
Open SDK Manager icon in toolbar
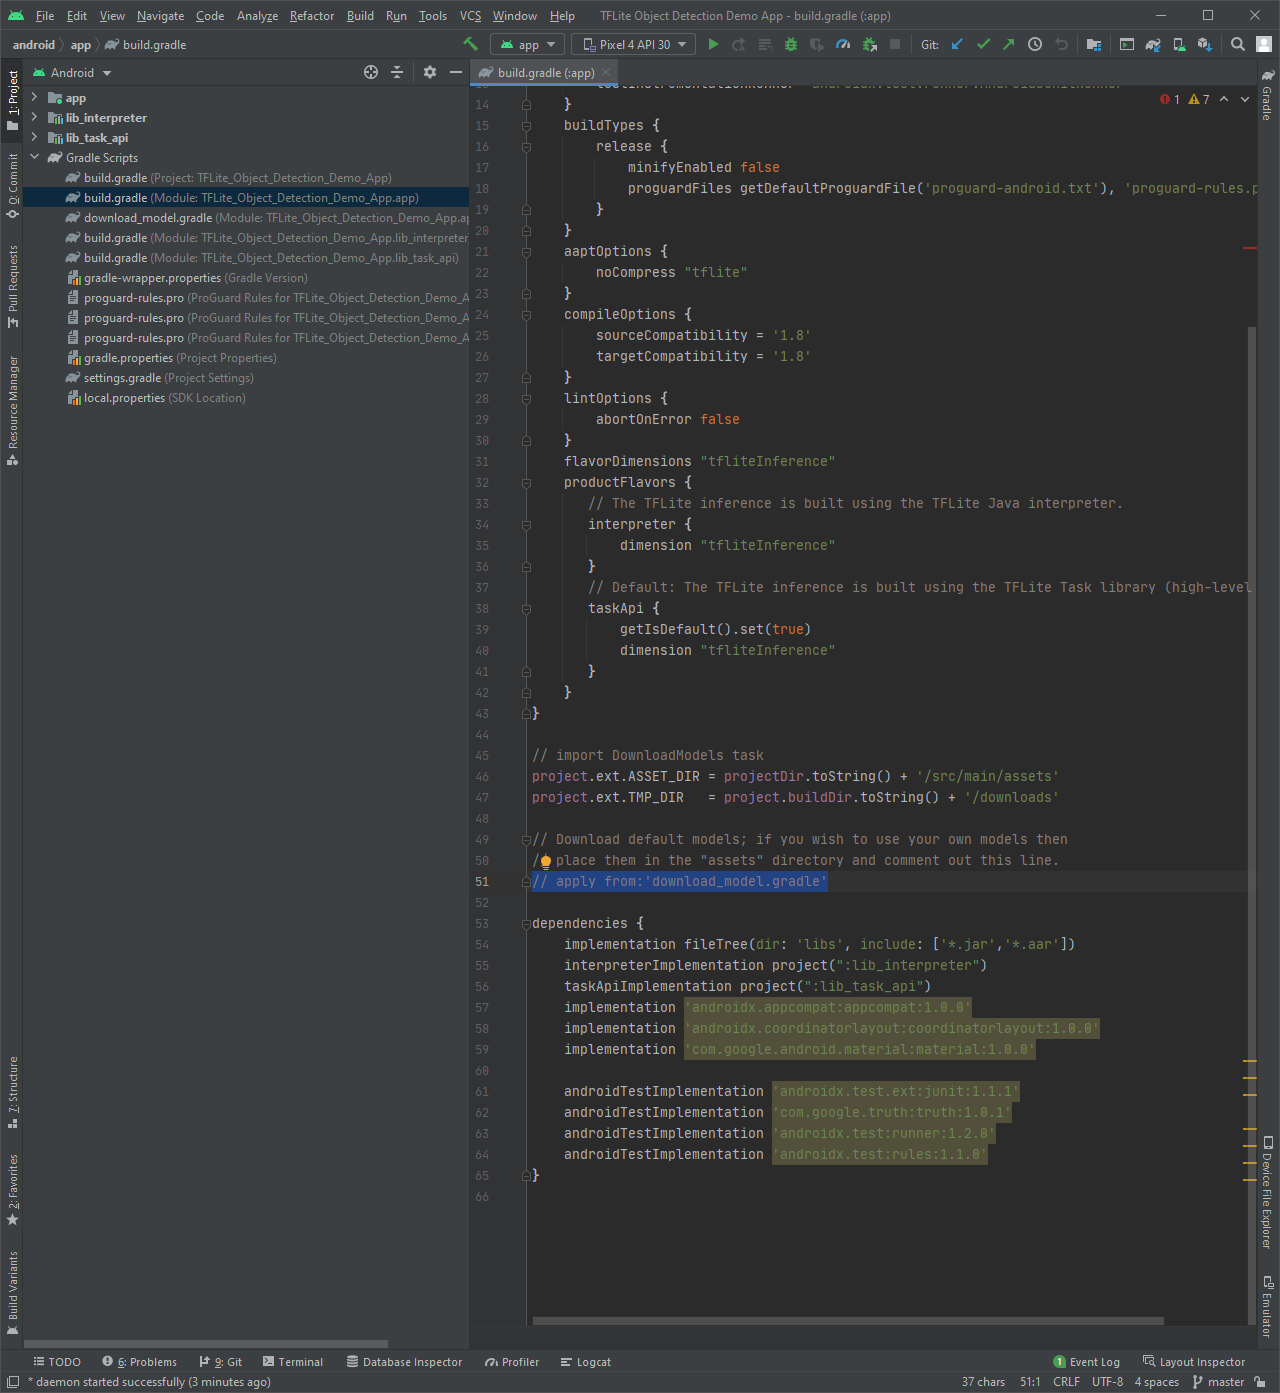[1205, 44]
